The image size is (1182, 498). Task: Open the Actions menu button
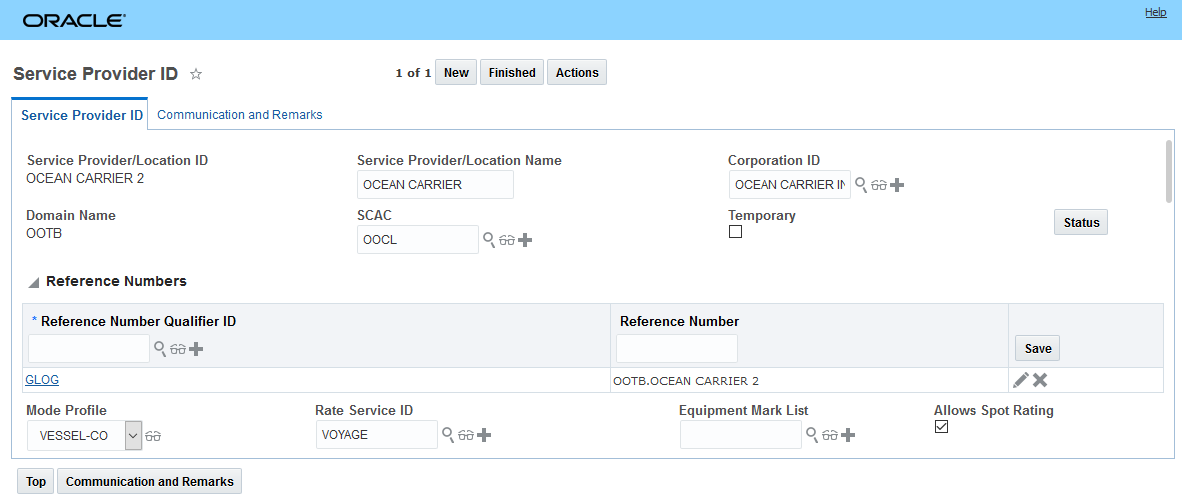tap(577, 73)
